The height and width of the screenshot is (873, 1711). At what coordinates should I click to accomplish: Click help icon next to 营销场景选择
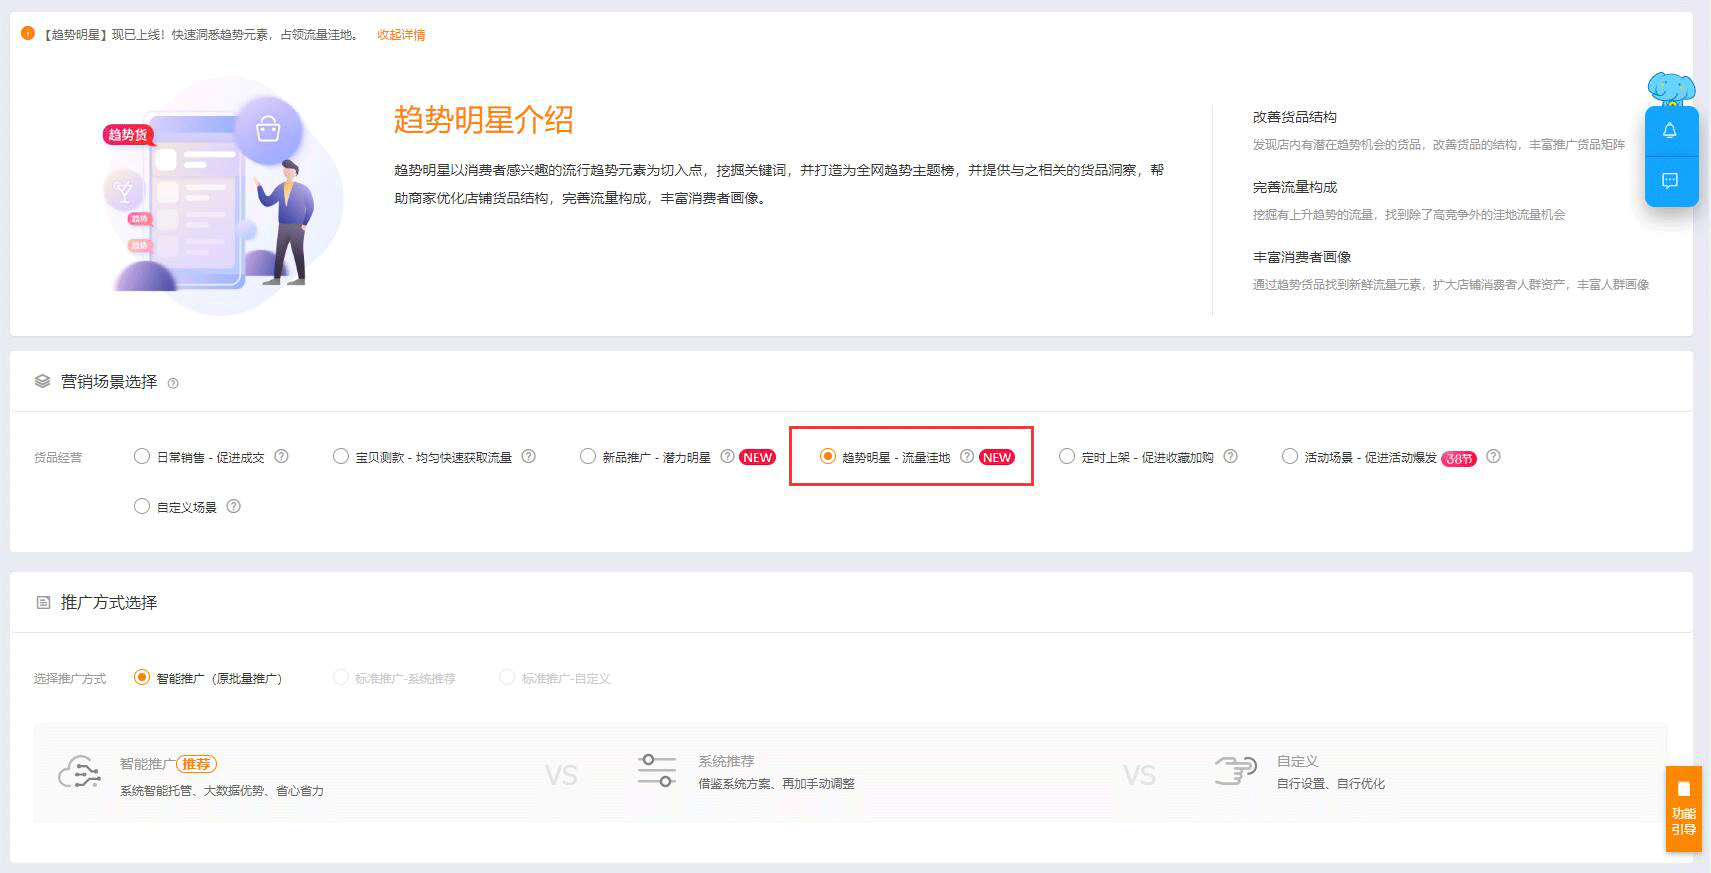(173, 383)
